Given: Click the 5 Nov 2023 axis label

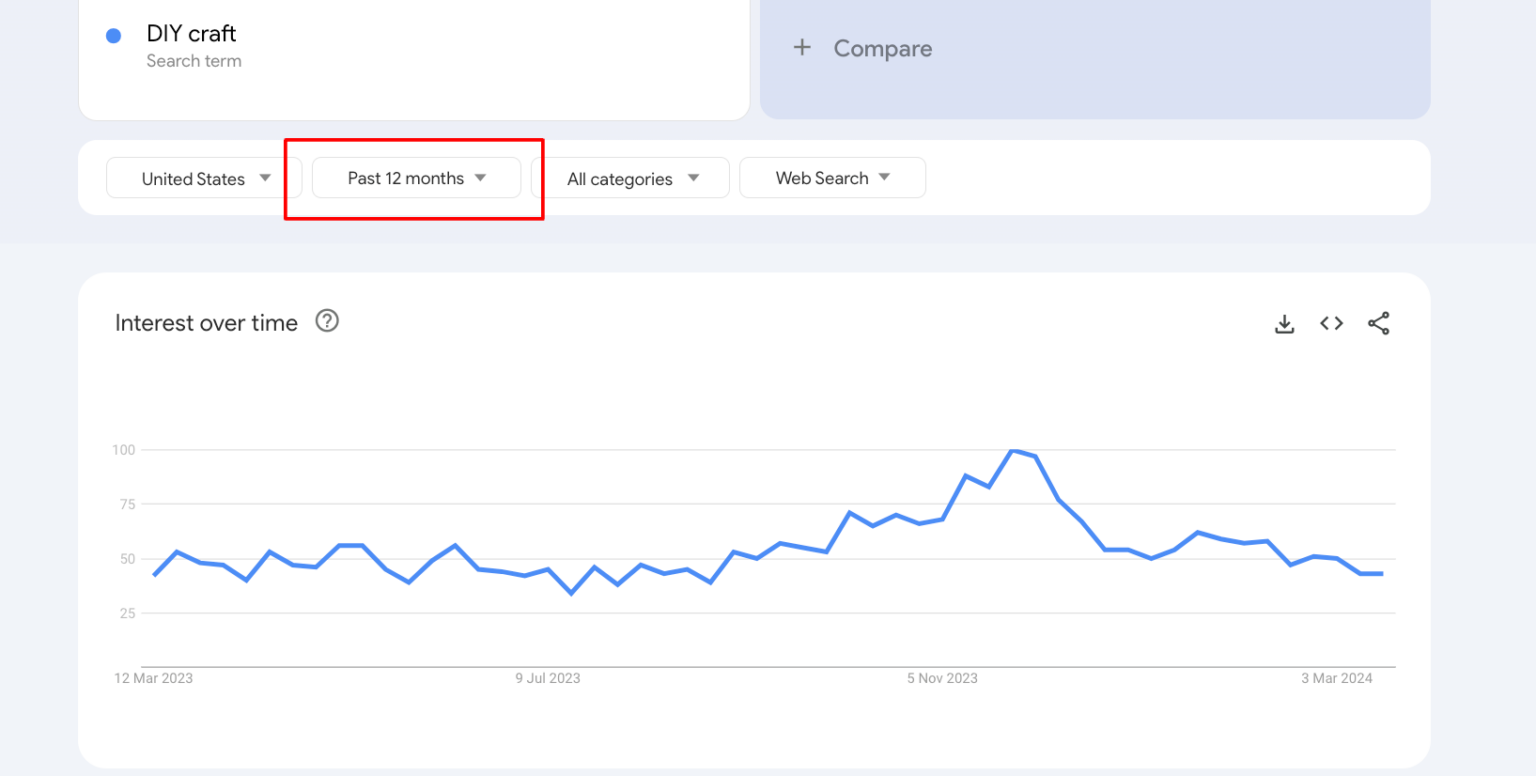Looking at the screenshot, I should coord(941,678).
